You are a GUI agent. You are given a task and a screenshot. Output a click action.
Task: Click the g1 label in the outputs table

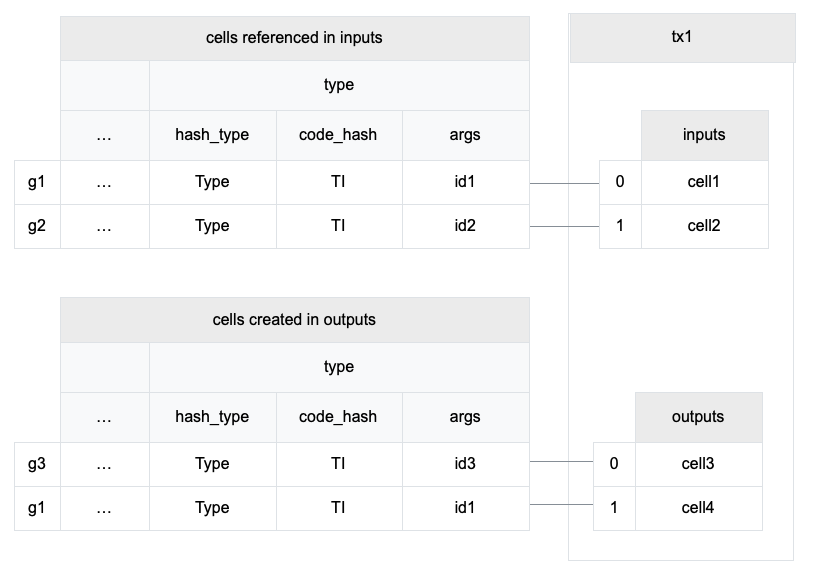pyautogui.click(x=37, y=508)
